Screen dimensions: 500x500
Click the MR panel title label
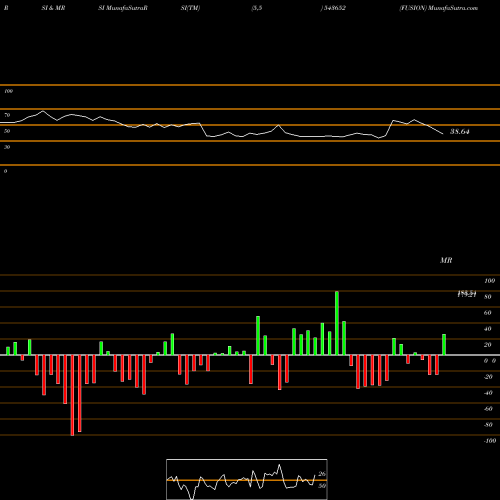pyautogui.click(x=446, y=260)
